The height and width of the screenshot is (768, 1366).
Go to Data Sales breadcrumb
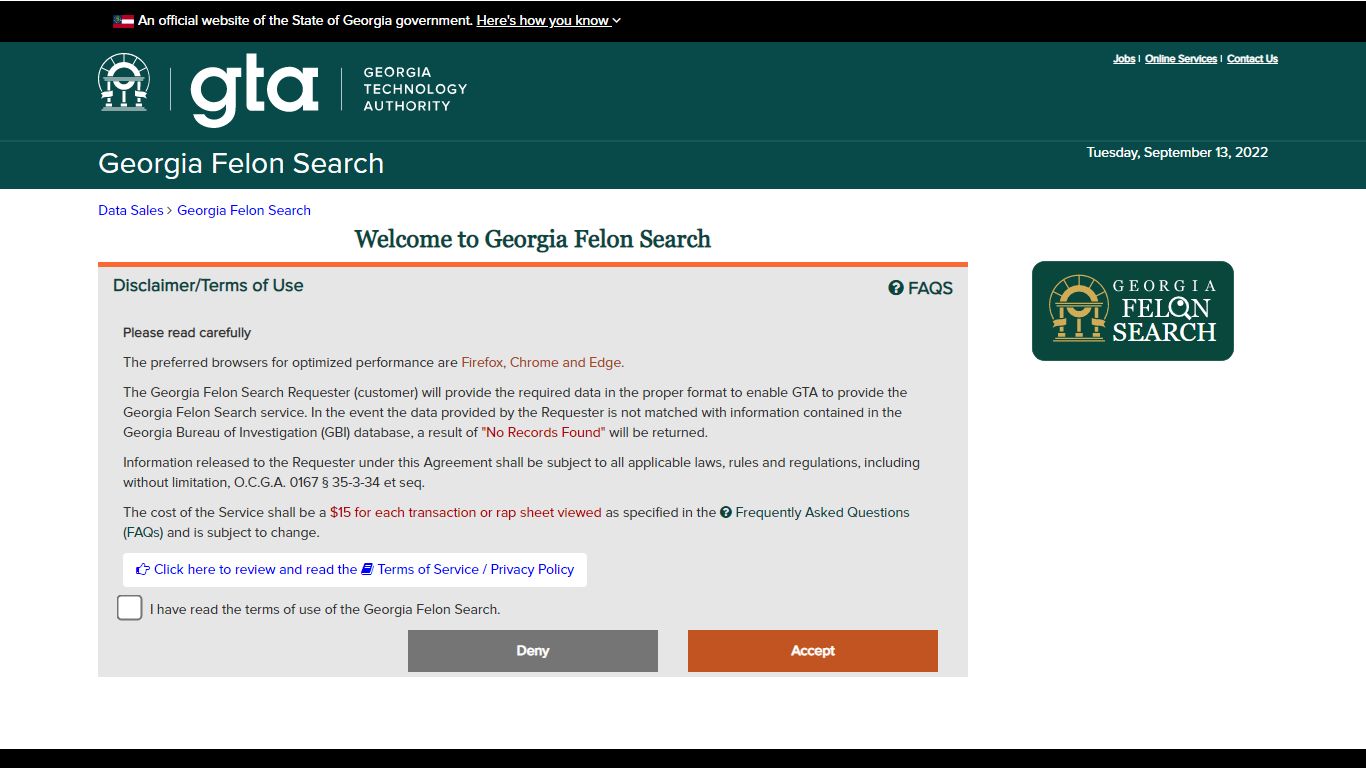click(130, 210)
